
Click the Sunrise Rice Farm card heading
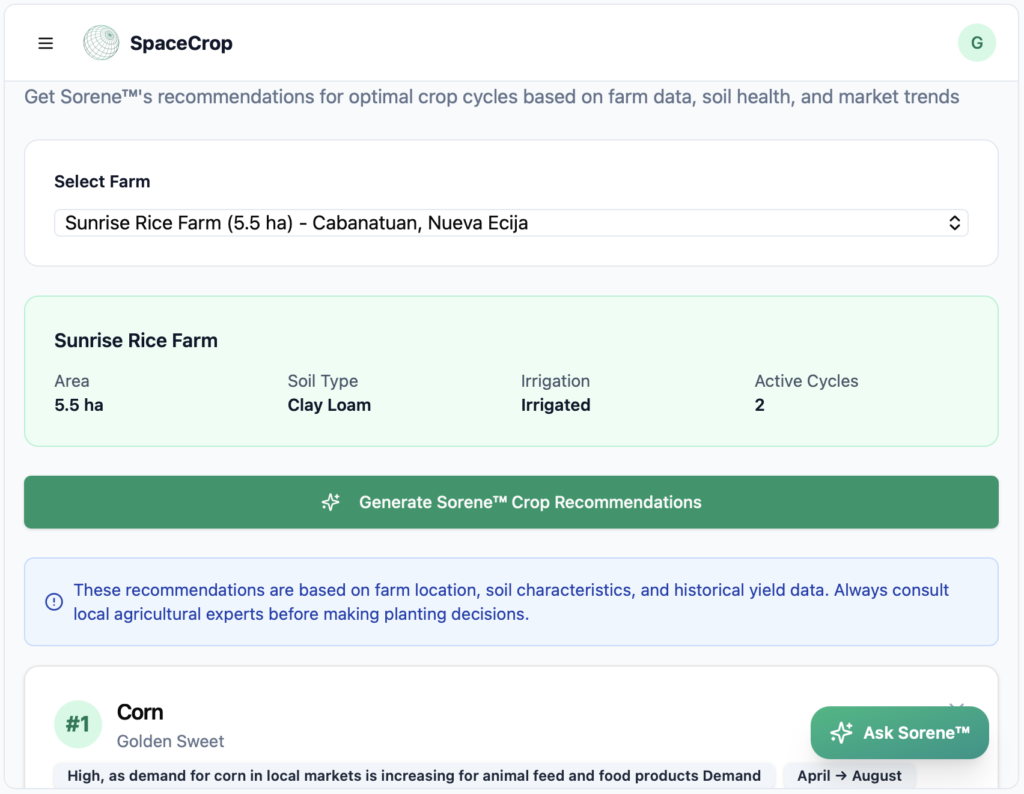point(136,340)
